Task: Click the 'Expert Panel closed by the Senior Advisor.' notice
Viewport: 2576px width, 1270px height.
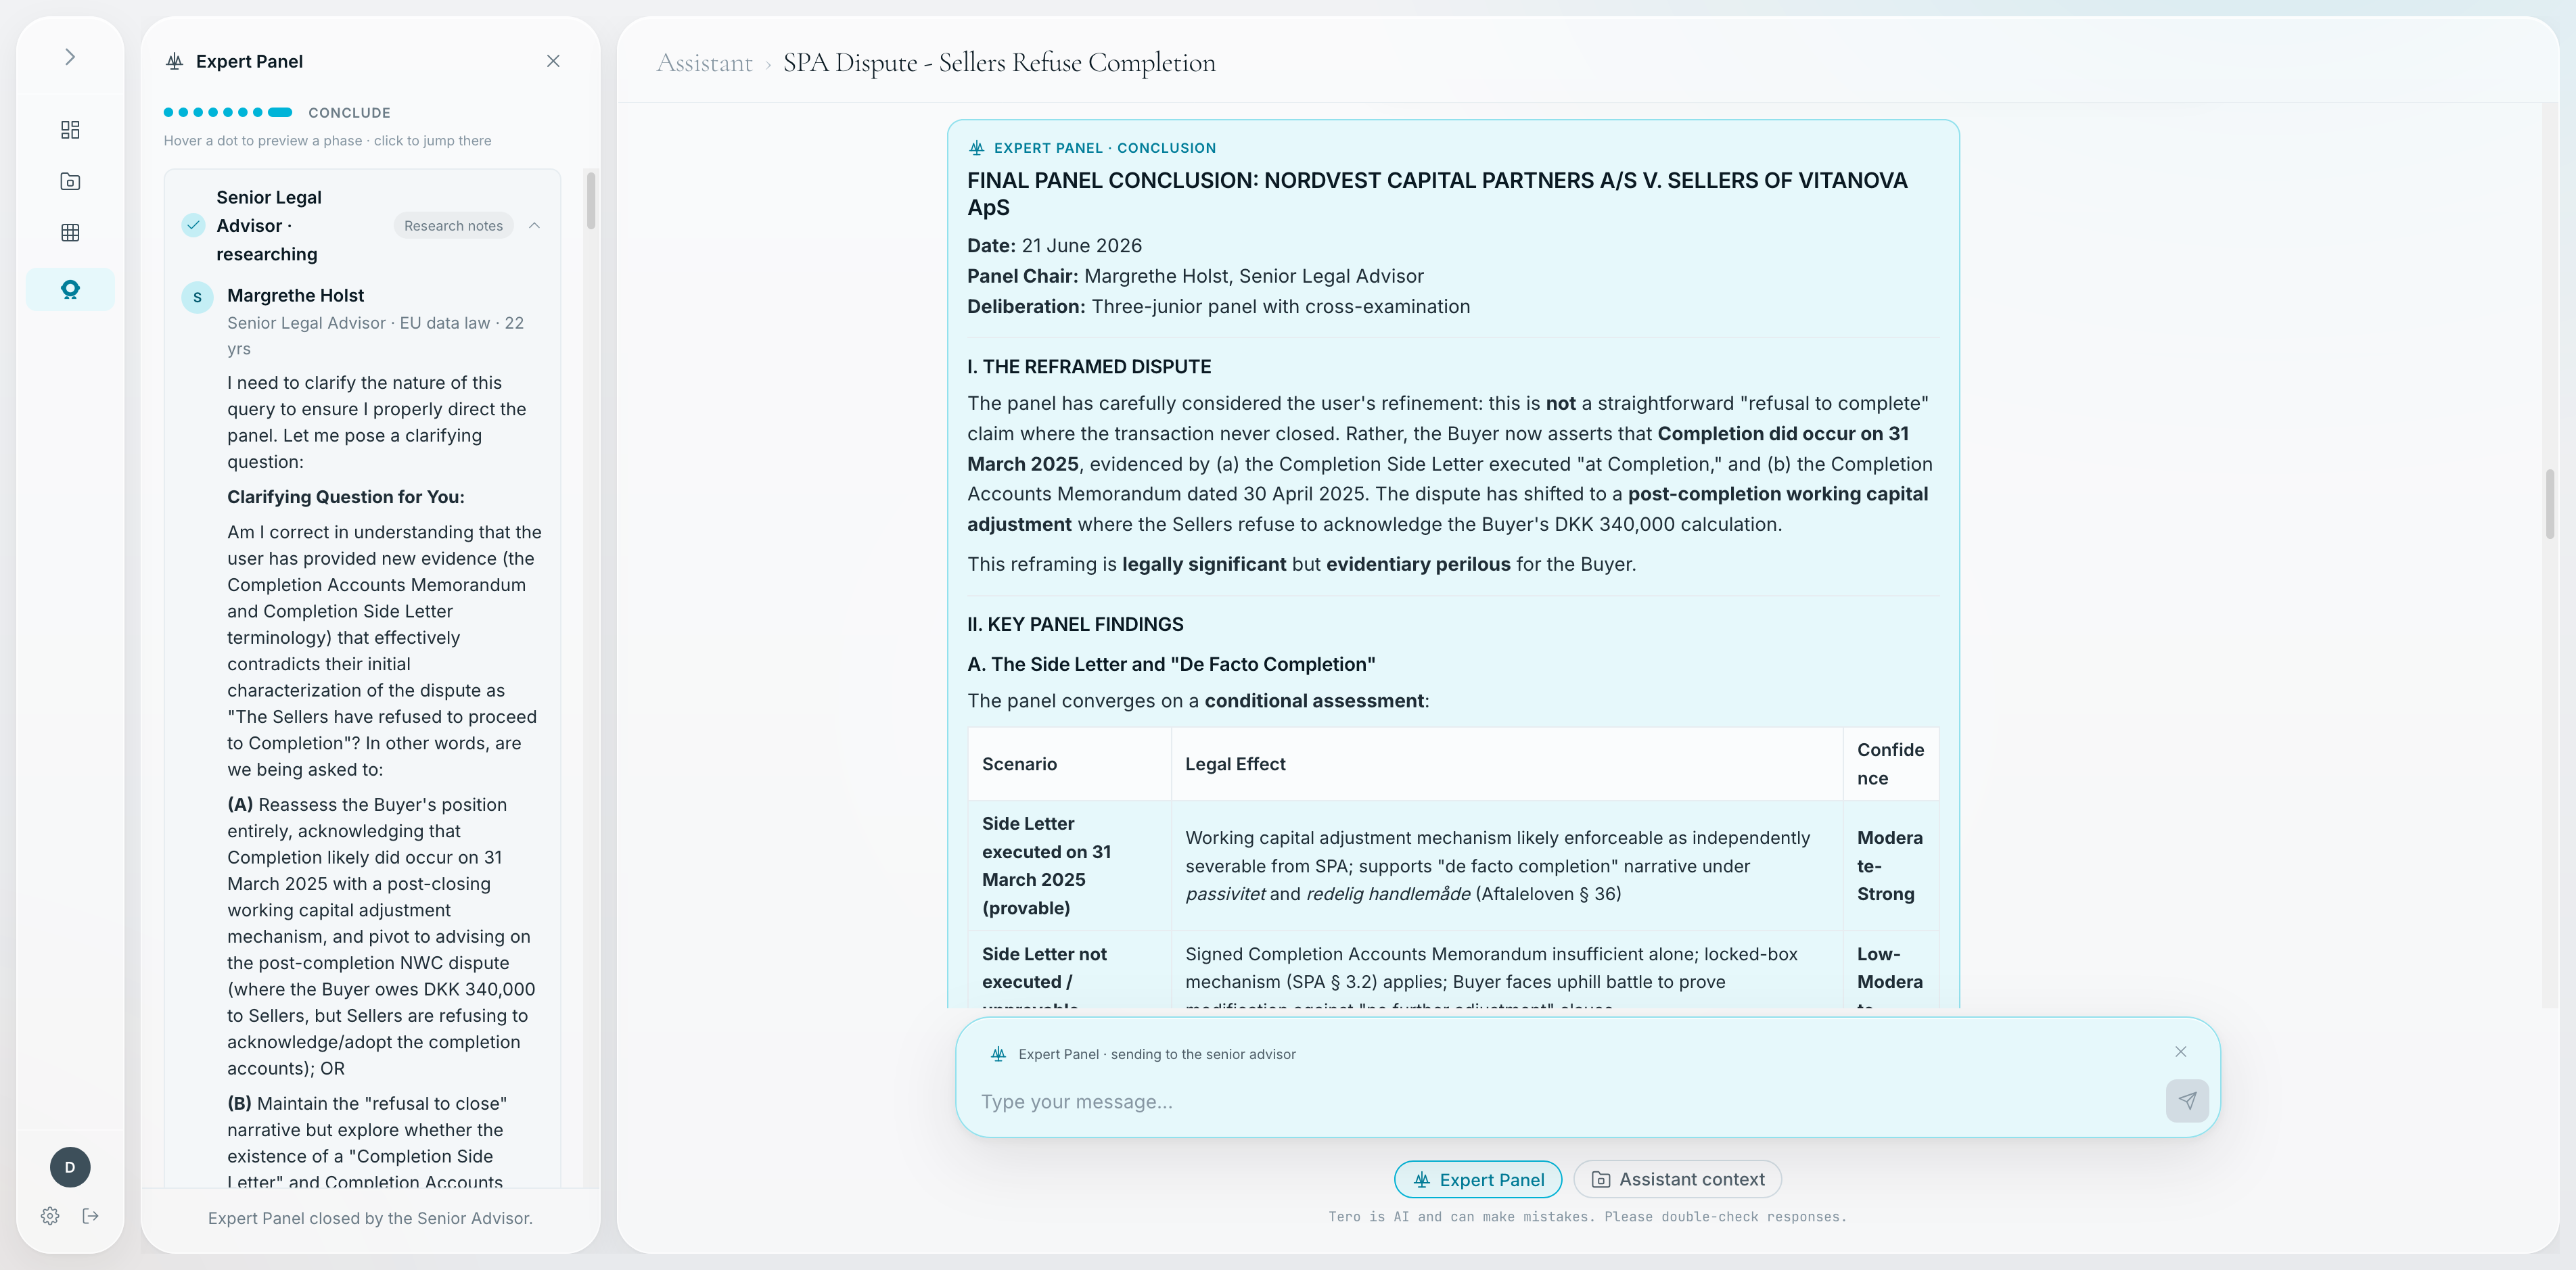Action: click(x=370, y=1218)
